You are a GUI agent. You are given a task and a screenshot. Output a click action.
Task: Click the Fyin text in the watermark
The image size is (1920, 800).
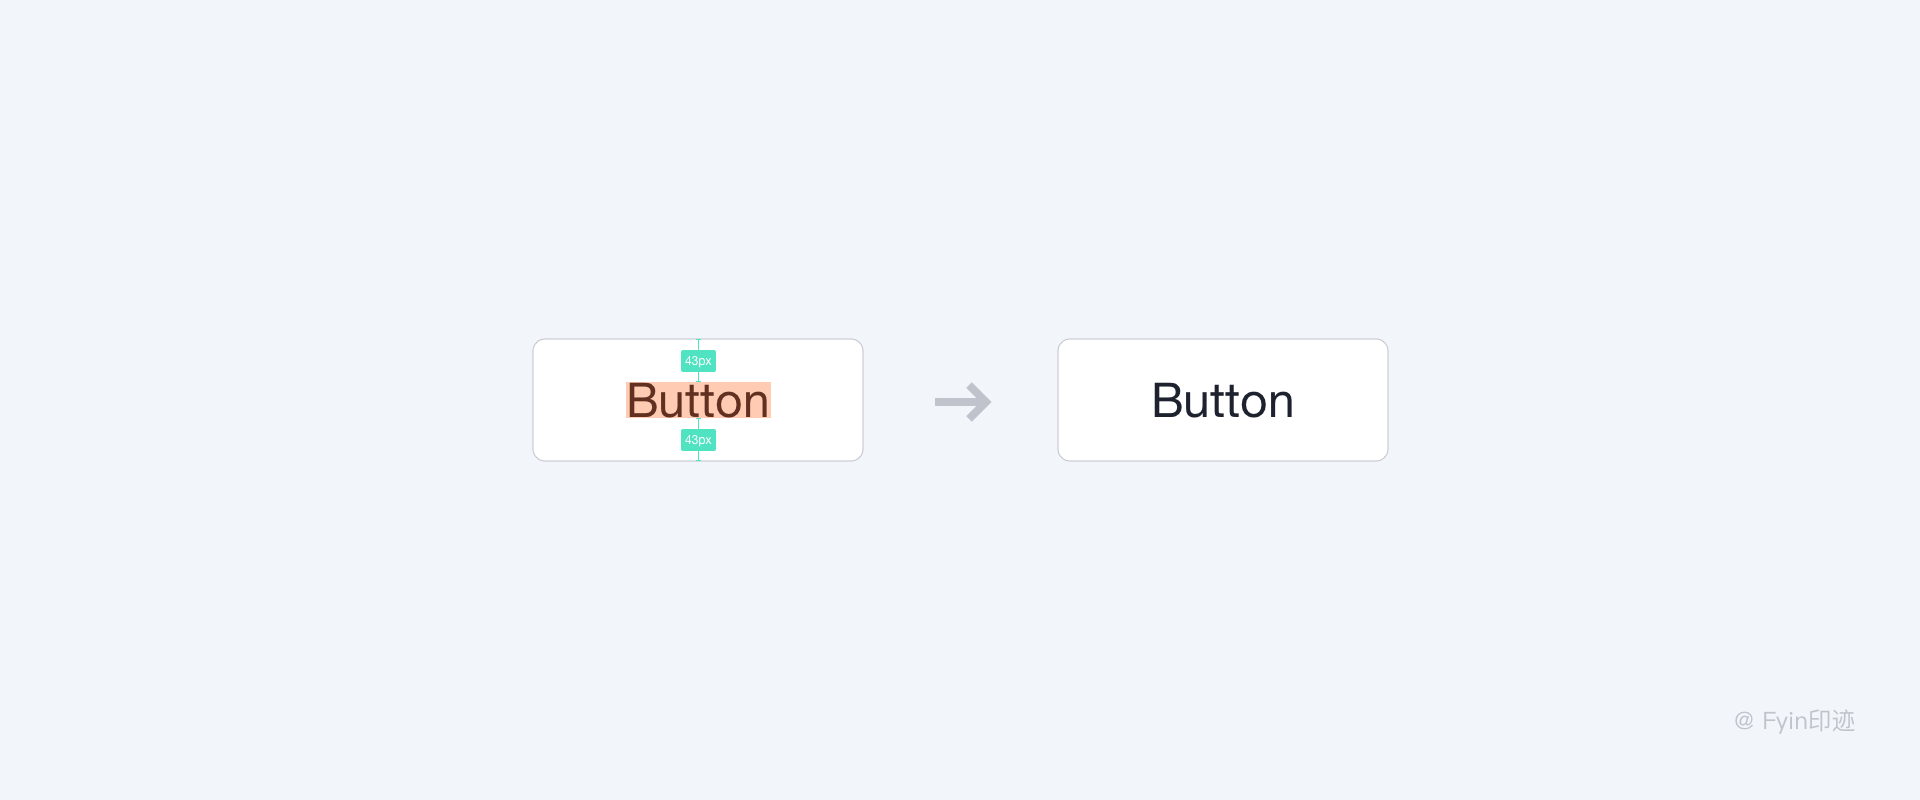tap(1784, 721)
